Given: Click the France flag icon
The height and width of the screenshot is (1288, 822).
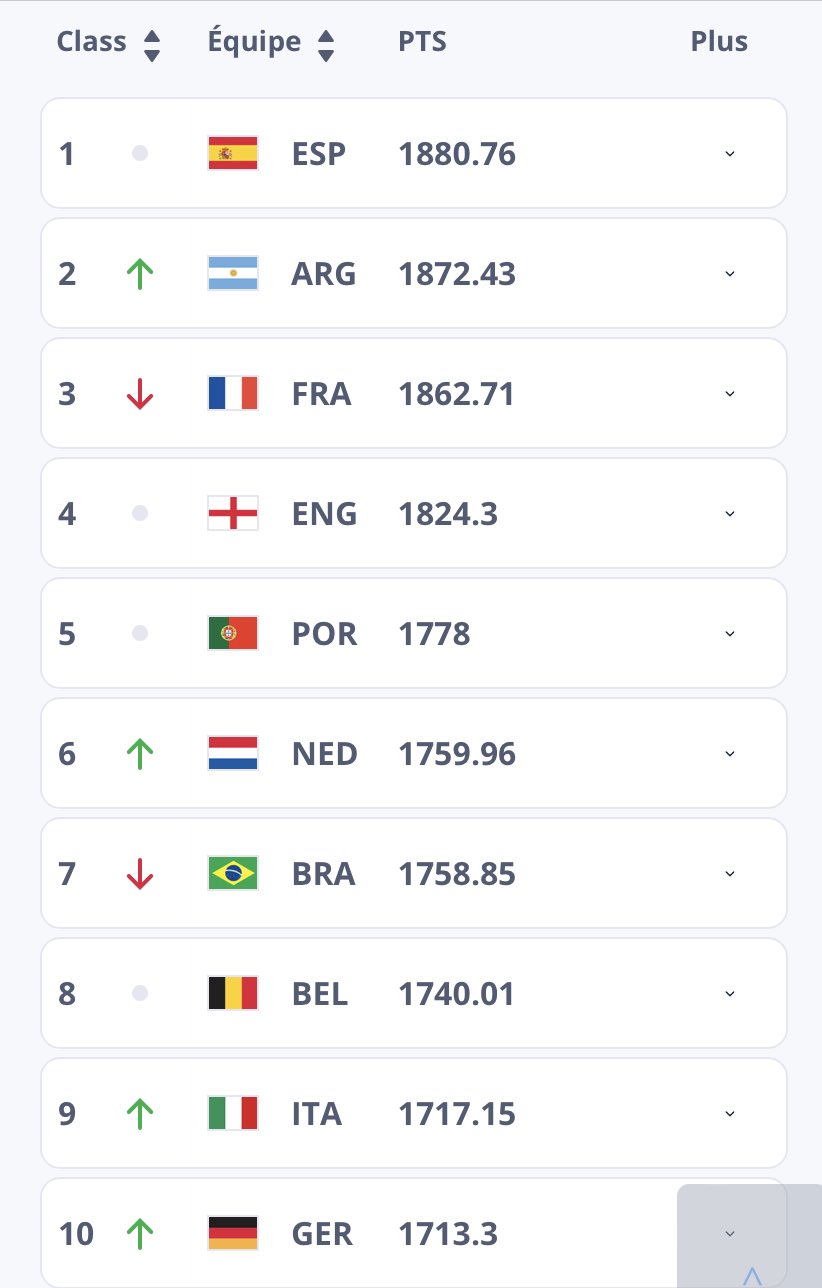Looking at the screenshot, I should coord(233,394).
